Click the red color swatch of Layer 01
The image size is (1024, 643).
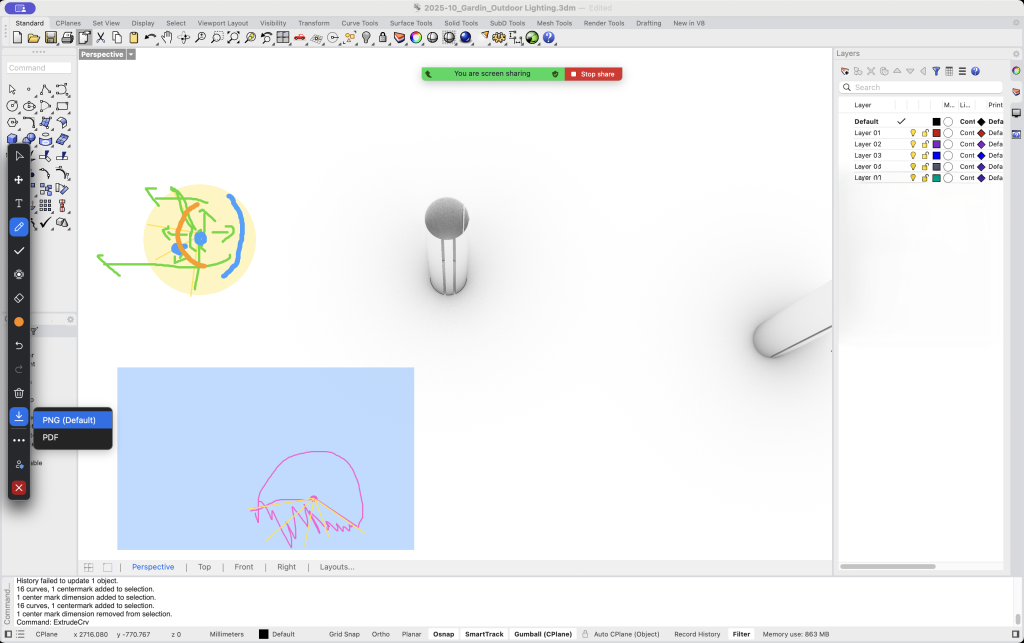(937, 133)
